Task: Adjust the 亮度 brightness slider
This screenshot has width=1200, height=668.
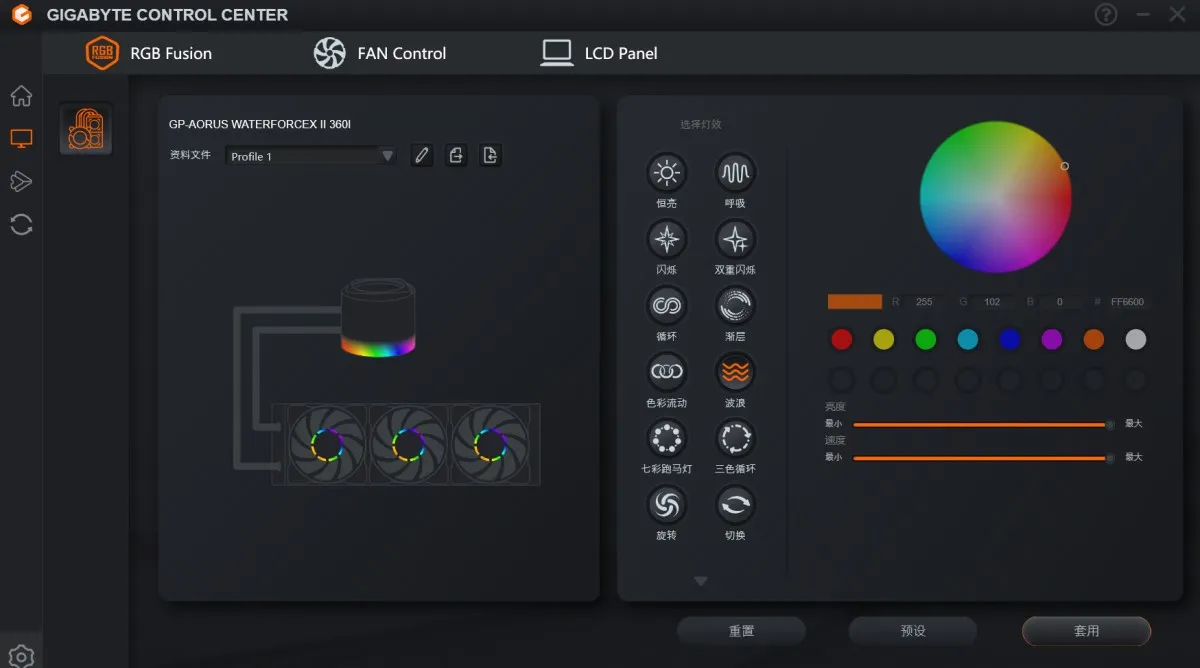Action: (x=983, y=424)
